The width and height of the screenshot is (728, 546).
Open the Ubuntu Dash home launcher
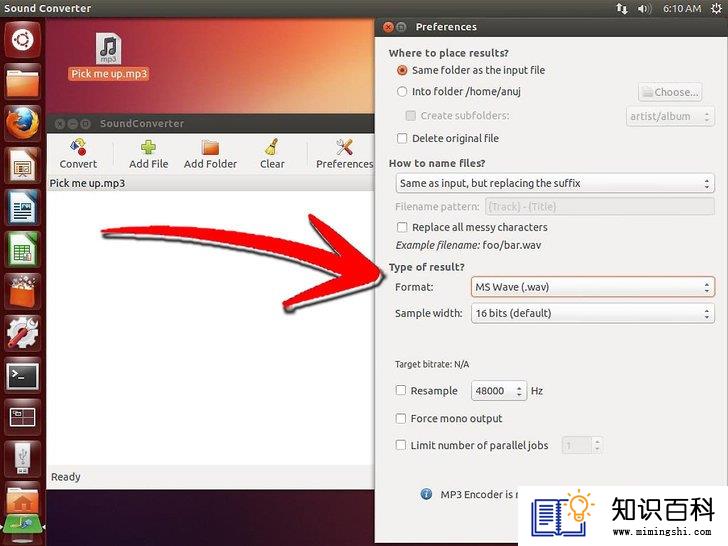[22, 40]
